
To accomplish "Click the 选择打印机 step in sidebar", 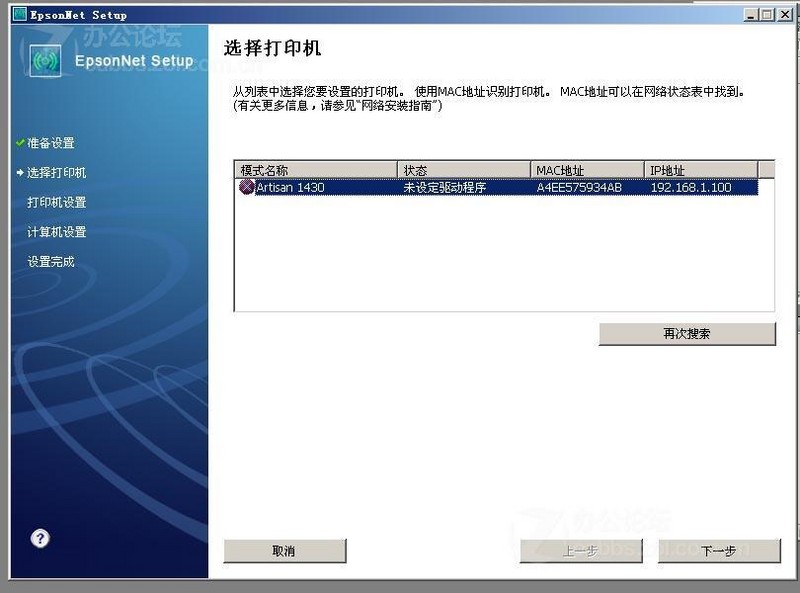I will click(56, 172).
